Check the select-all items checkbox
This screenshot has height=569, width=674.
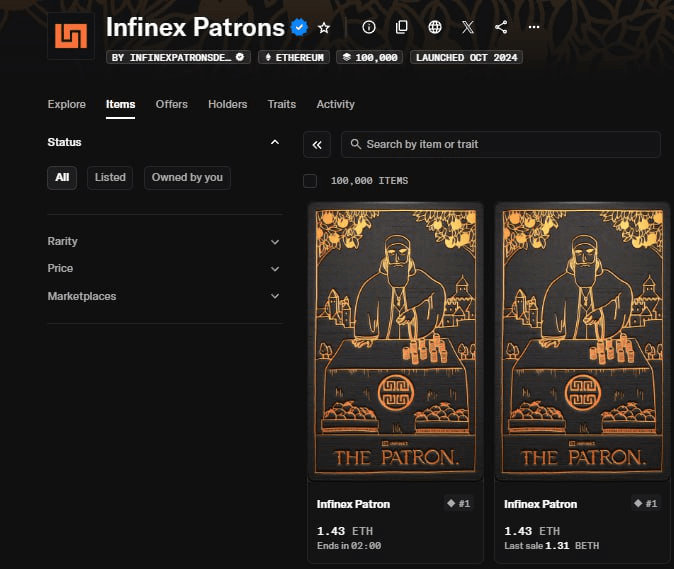click(310, 181)
